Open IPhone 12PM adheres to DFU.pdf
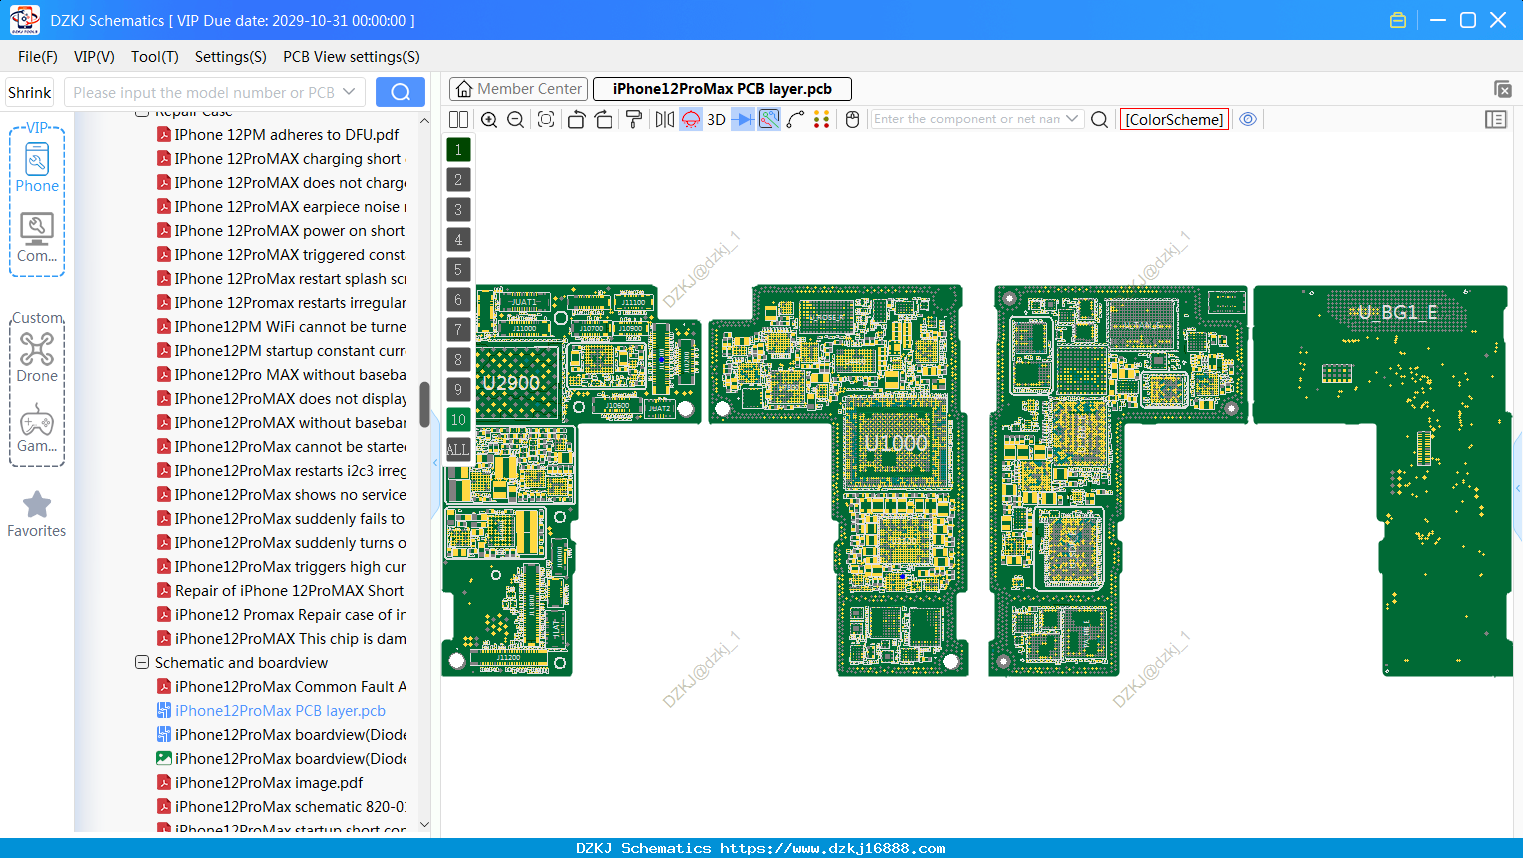This screenshot has width=1523, height=858. [x=286, y=135]
